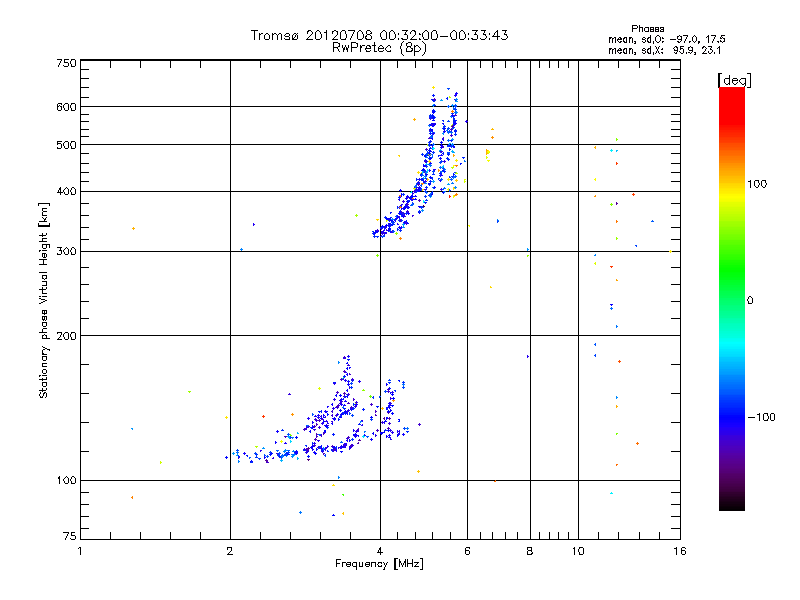800x600 pixels.
Task: Click the y-axis tick label '500'
Action: click(66, 145)
